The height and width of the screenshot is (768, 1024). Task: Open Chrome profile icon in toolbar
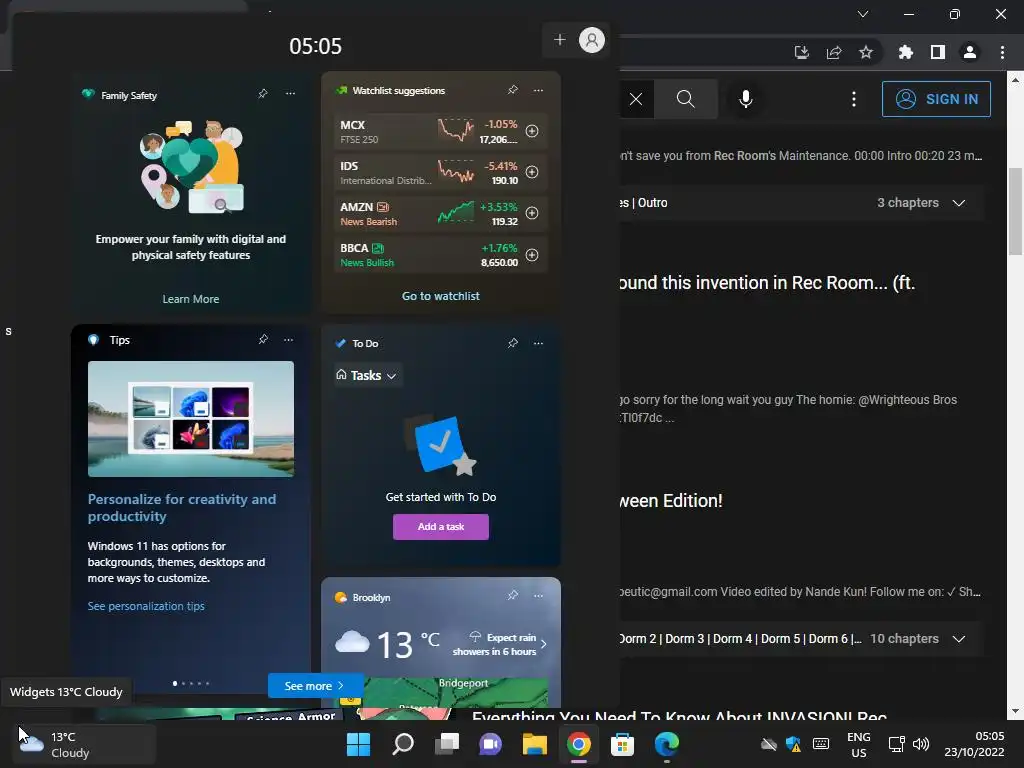pos(969,52)
